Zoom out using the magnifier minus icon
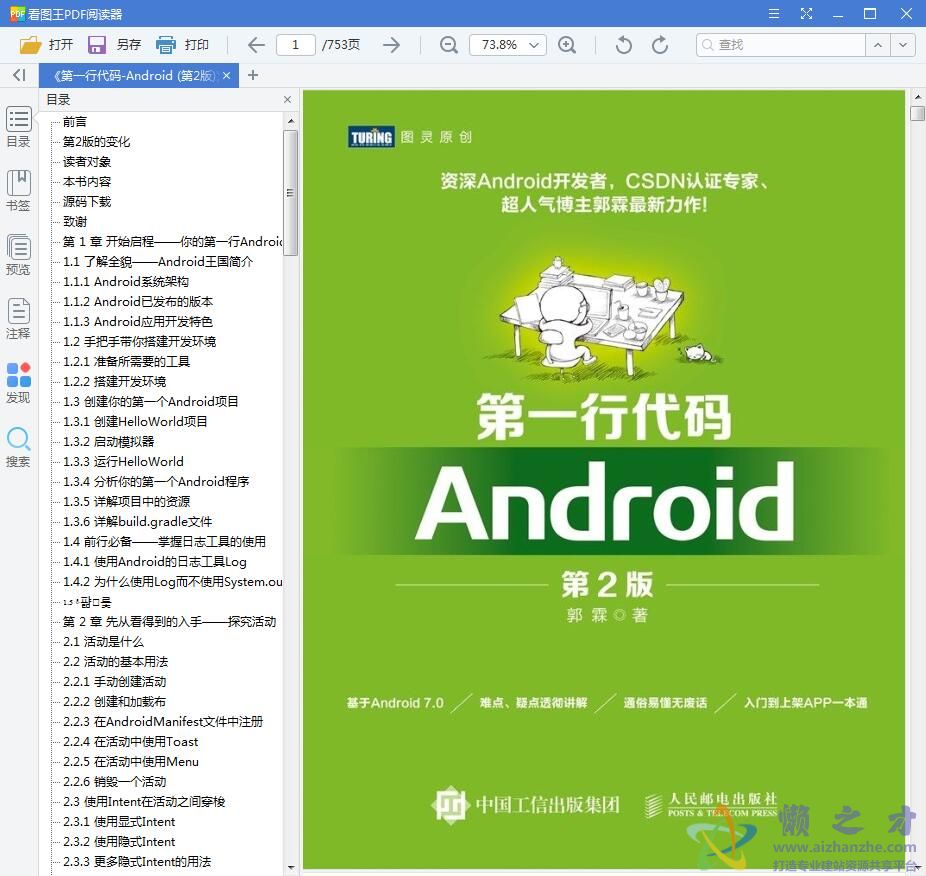The image size is (926, 876). 448,44
